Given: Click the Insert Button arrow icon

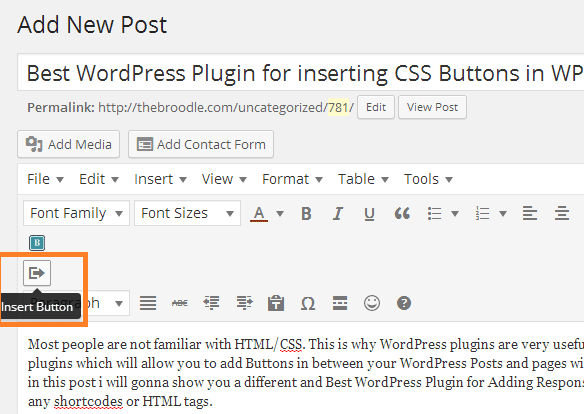Looking at the screenshot, I should (37, 273).
